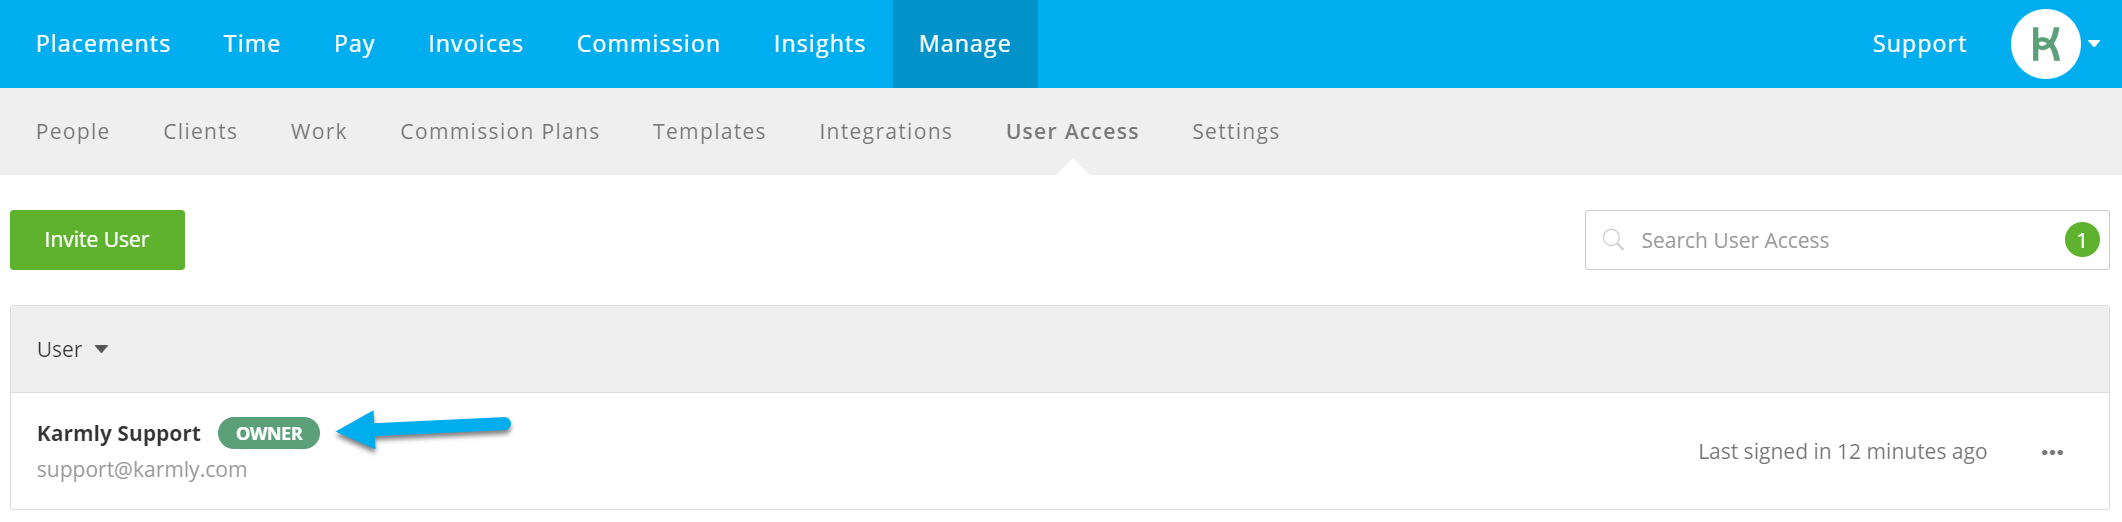Viewport: 2122px width, 522px height.
Task: Expand the account dropdown arrow beside the avatar
Action: coord(2094,44)
